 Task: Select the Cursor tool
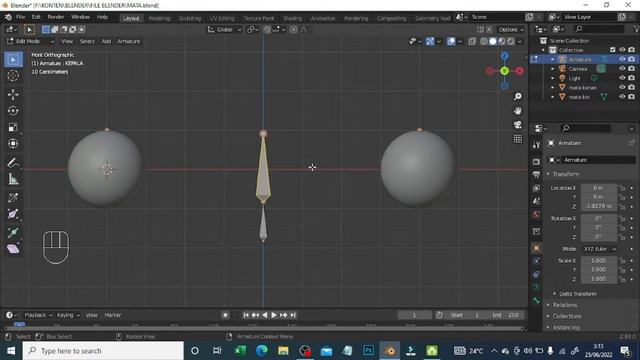click(13, 76)
